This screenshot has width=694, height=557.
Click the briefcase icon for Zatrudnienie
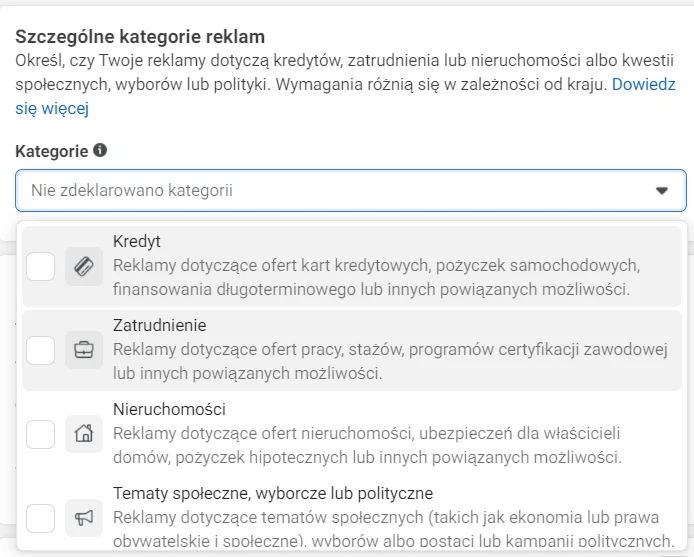pos(84,350)
